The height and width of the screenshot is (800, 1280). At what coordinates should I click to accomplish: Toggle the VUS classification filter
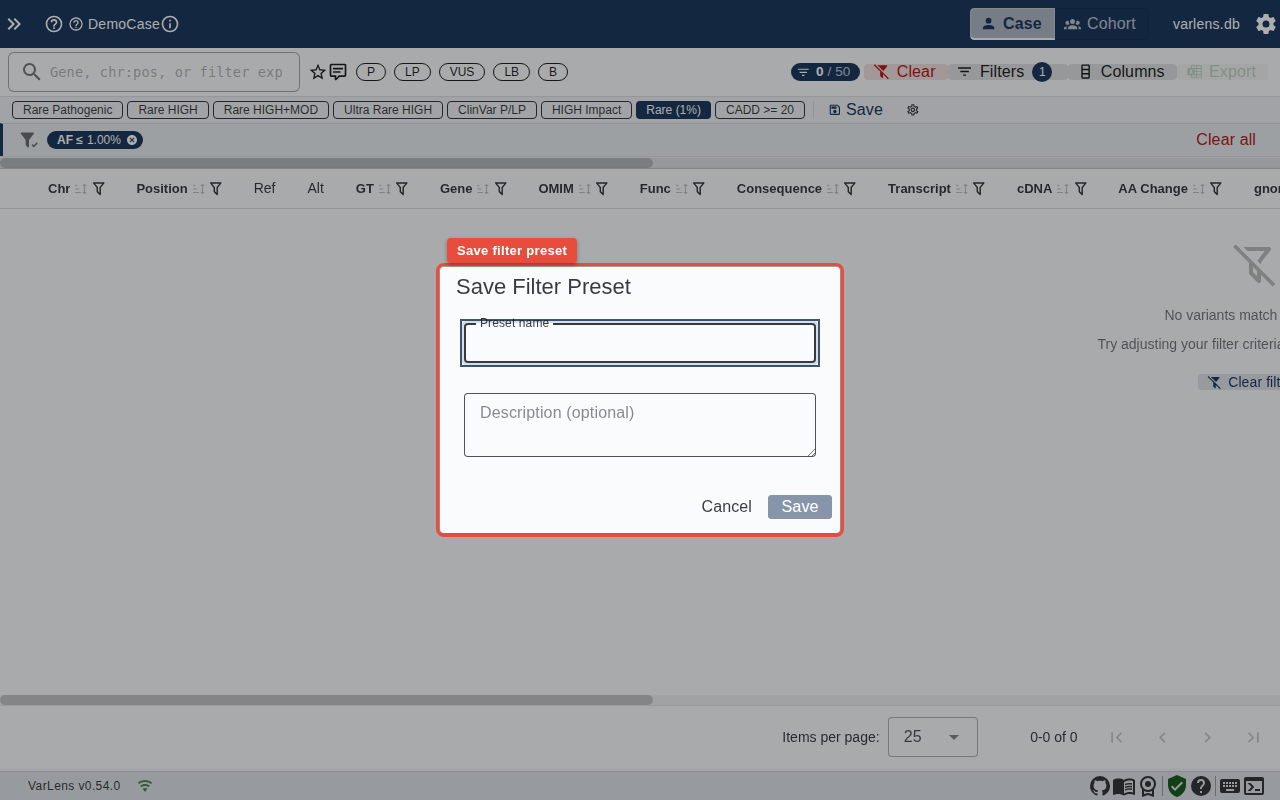(461, 71)
